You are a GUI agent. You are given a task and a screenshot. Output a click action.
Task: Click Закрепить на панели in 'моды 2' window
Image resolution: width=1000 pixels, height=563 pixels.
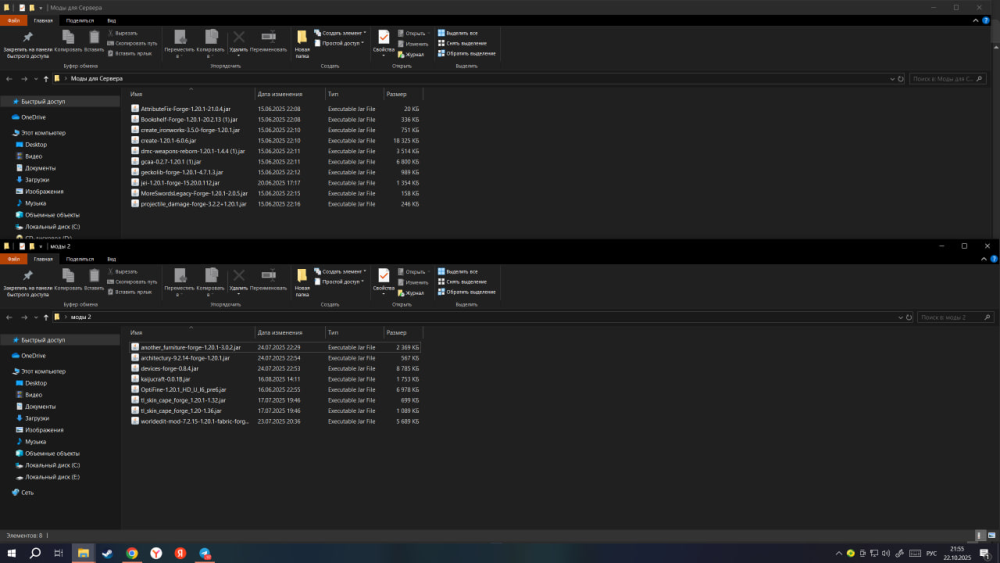(x=27, y=282)
